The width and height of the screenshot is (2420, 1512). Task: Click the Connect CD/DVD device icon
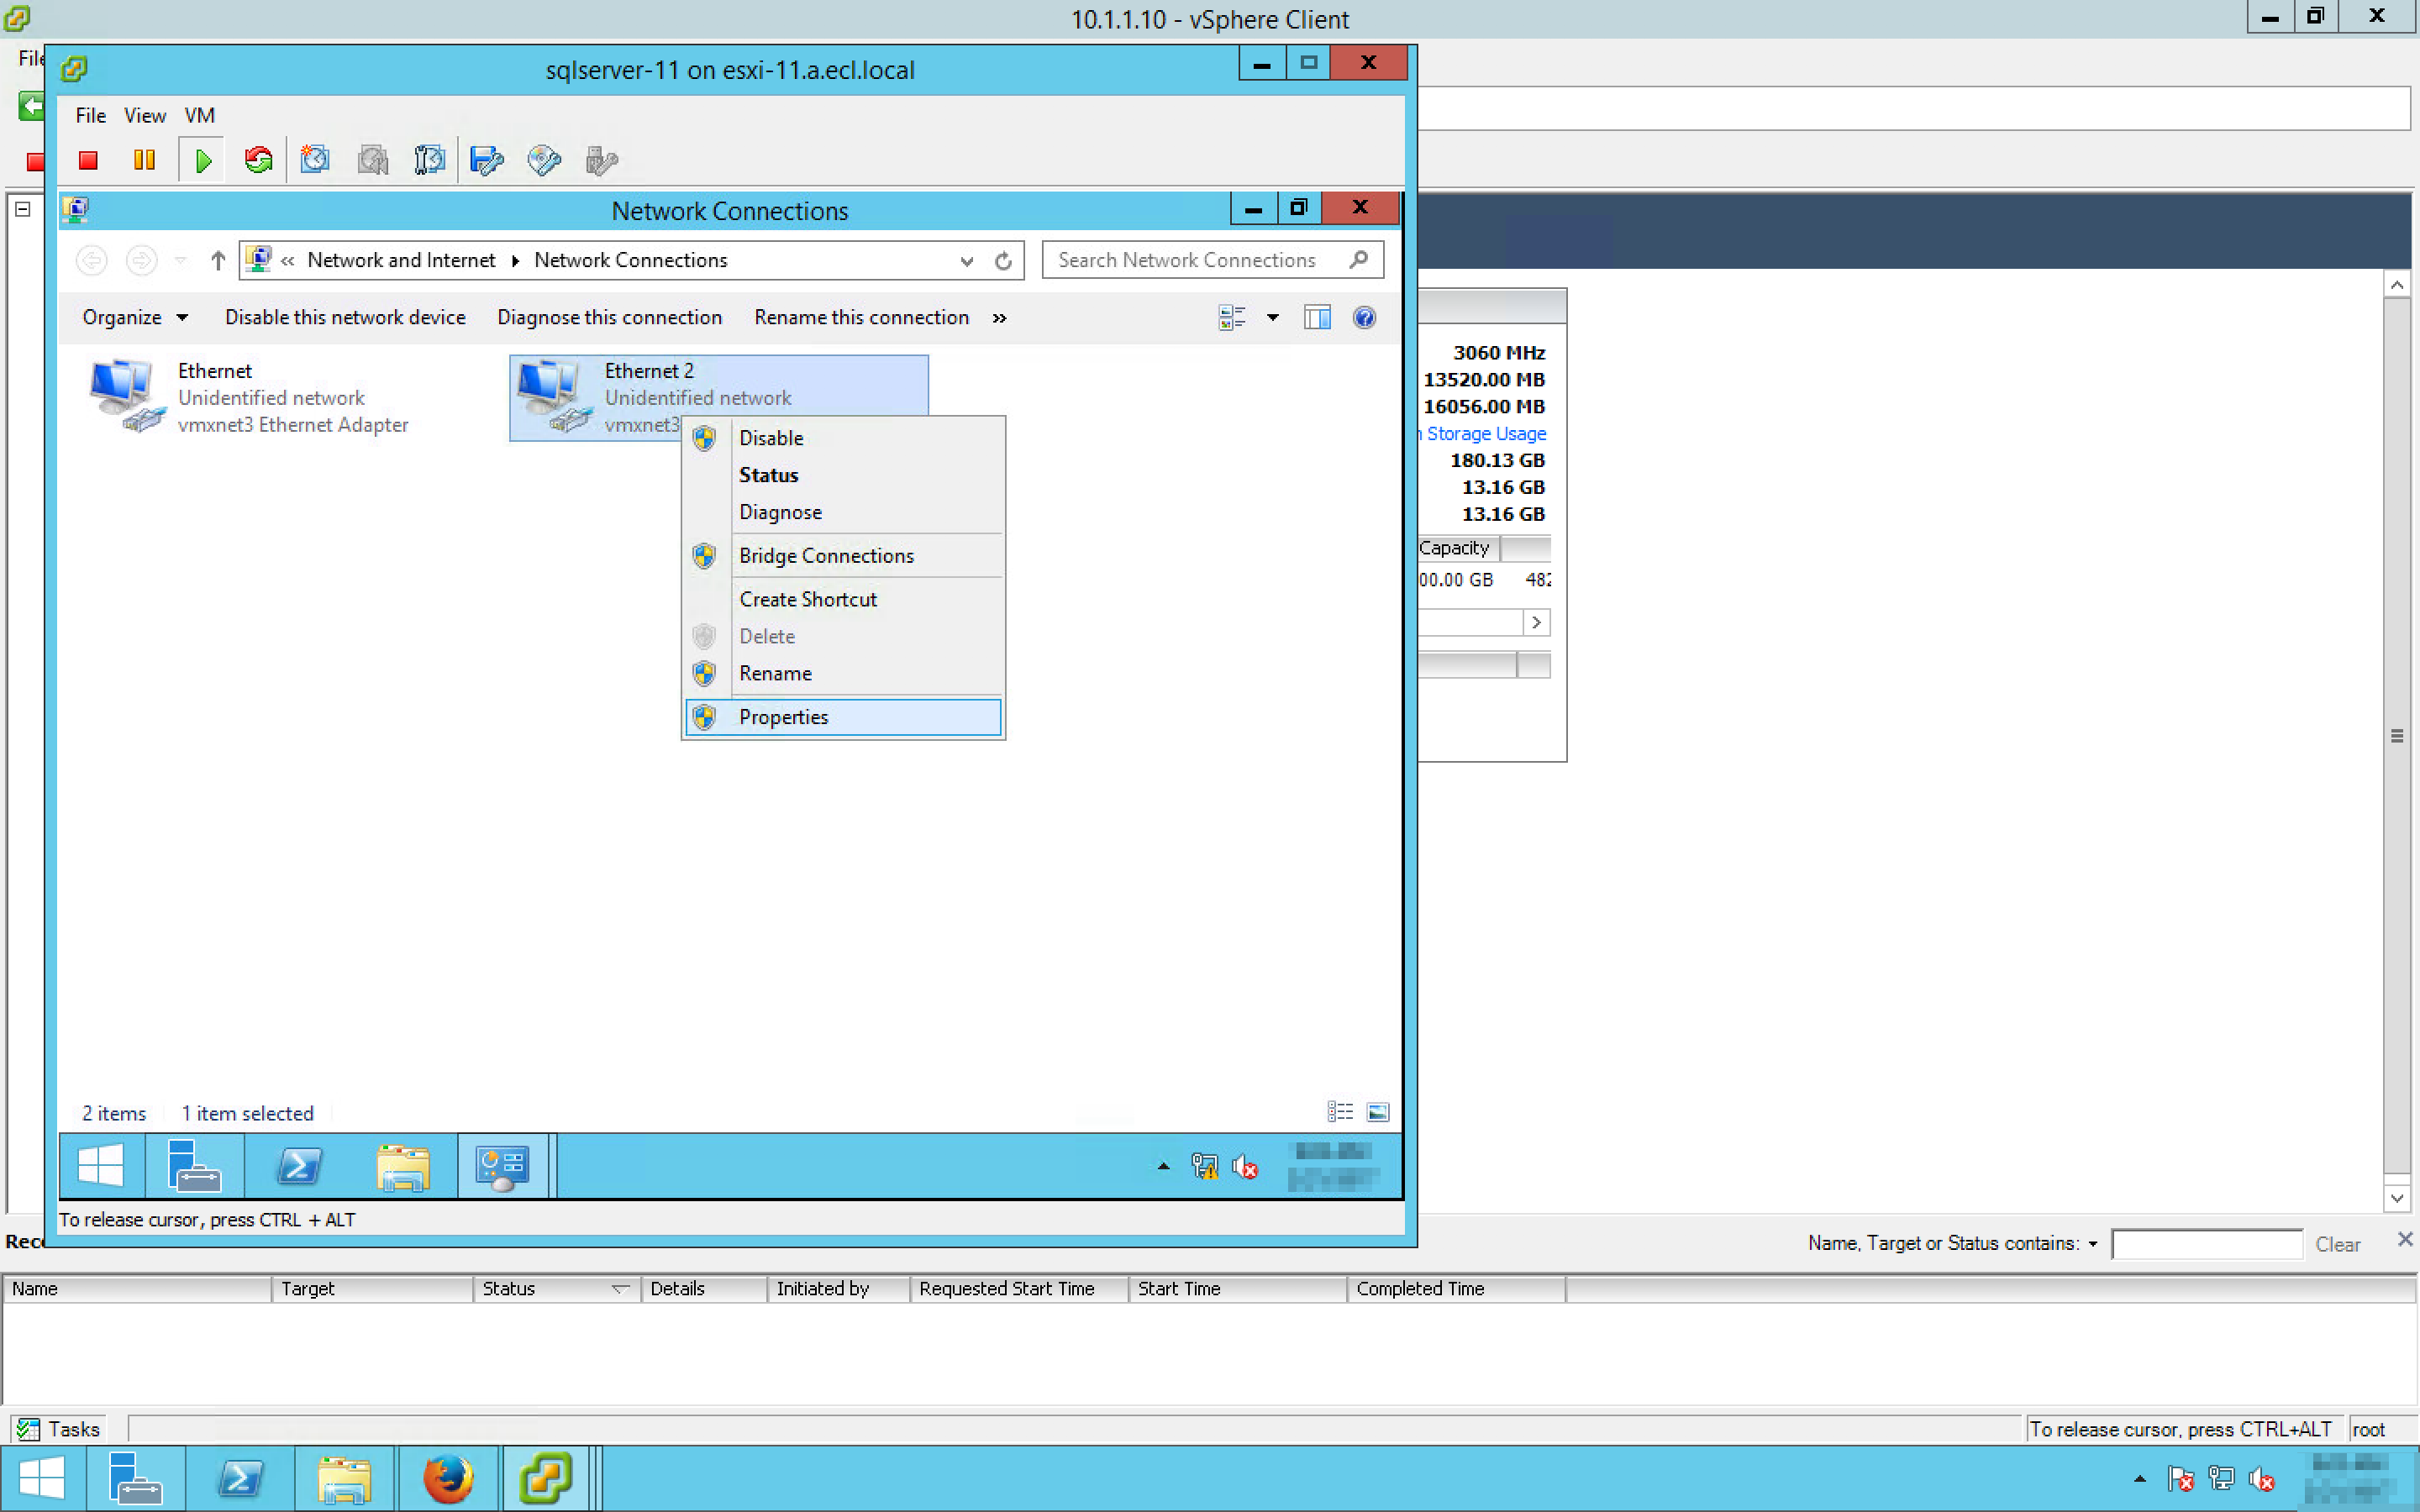point(544,160)
